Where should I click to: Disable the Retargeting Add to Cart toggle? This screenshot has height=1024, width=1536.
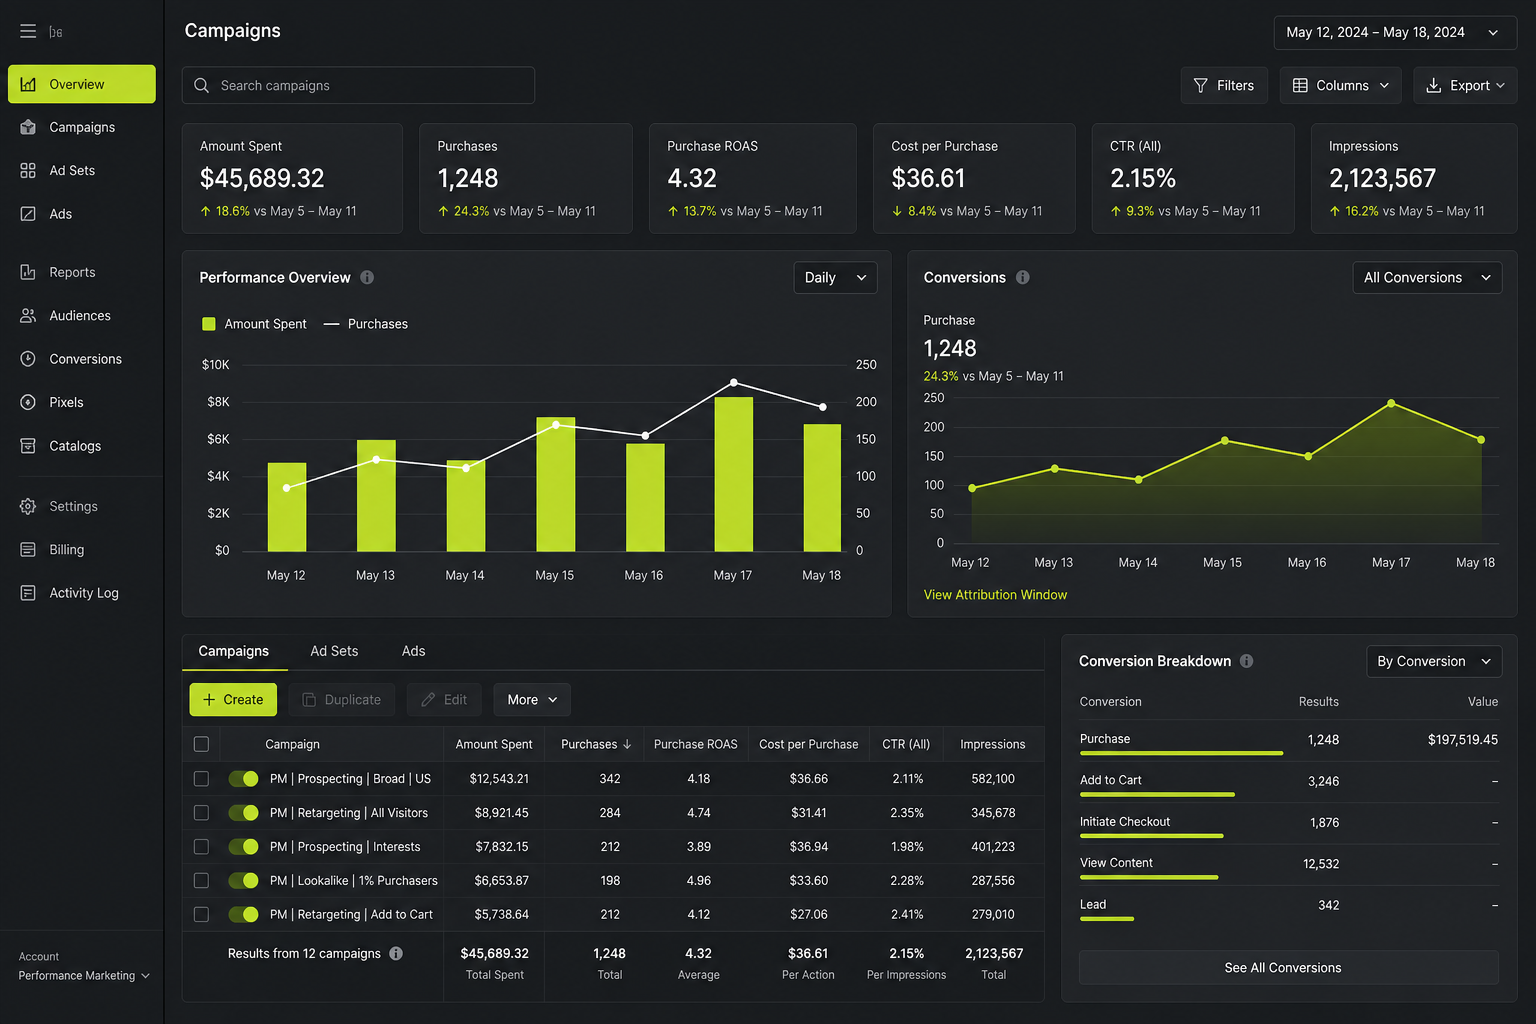244,915
